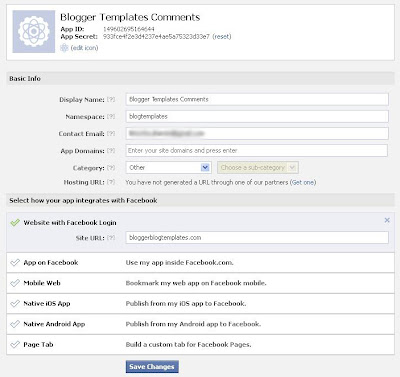Expand the Mobile Web row label
This screenshot has width=400, height=377.
pos(42,283)
